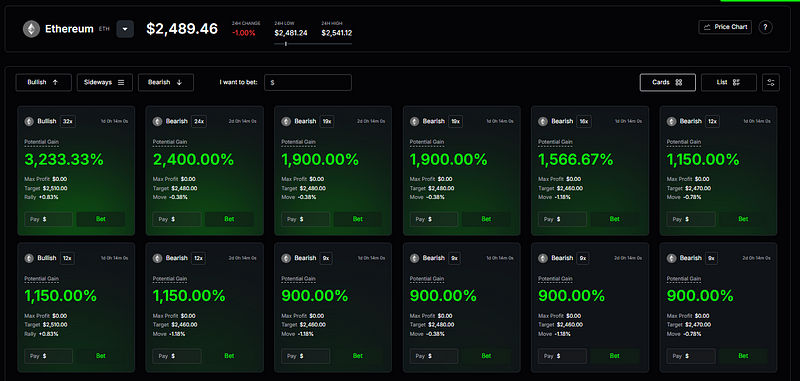Image resolution: width=800 pixels, height=381 pixels.
Task: Click Bet on the 2,400.00% Bearish card
Action: [230, 219]
